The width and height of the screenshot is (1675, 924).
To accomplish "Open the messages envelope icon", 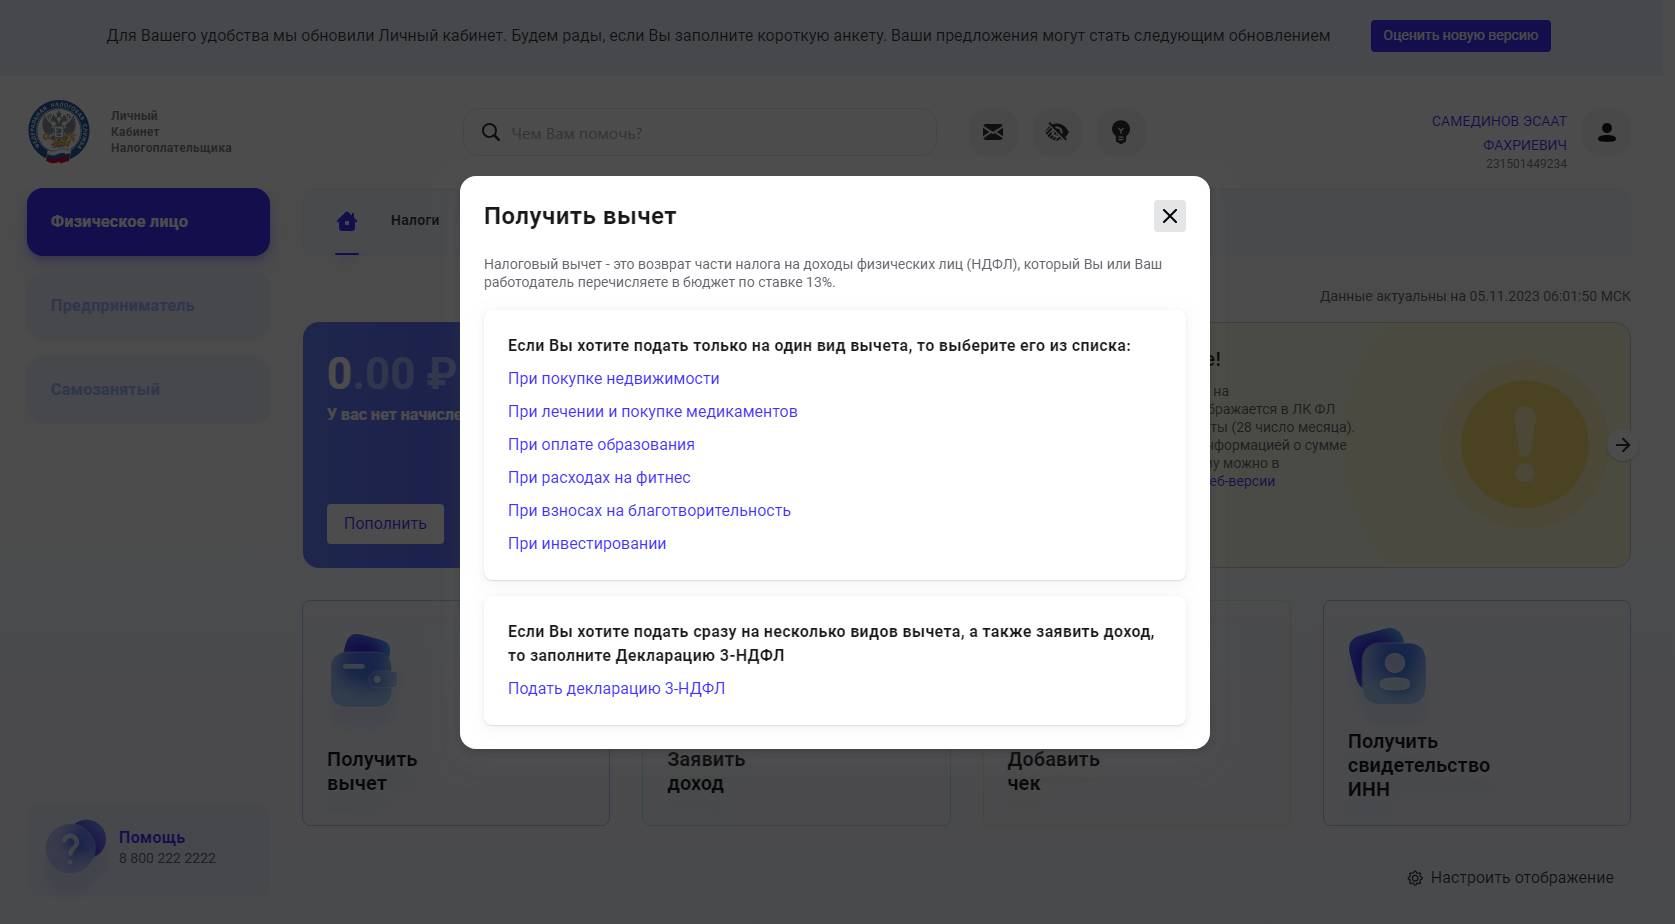I will [993, 132].
